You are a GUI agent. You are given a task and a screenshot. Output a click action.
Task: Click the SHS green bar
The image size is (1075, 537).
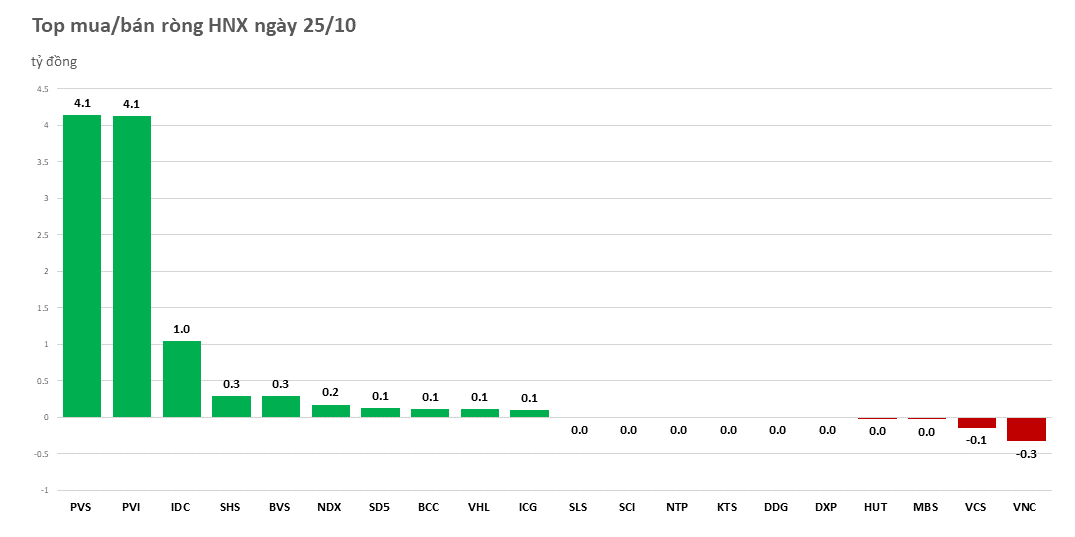pyautogui.click(x=231, y=406)
